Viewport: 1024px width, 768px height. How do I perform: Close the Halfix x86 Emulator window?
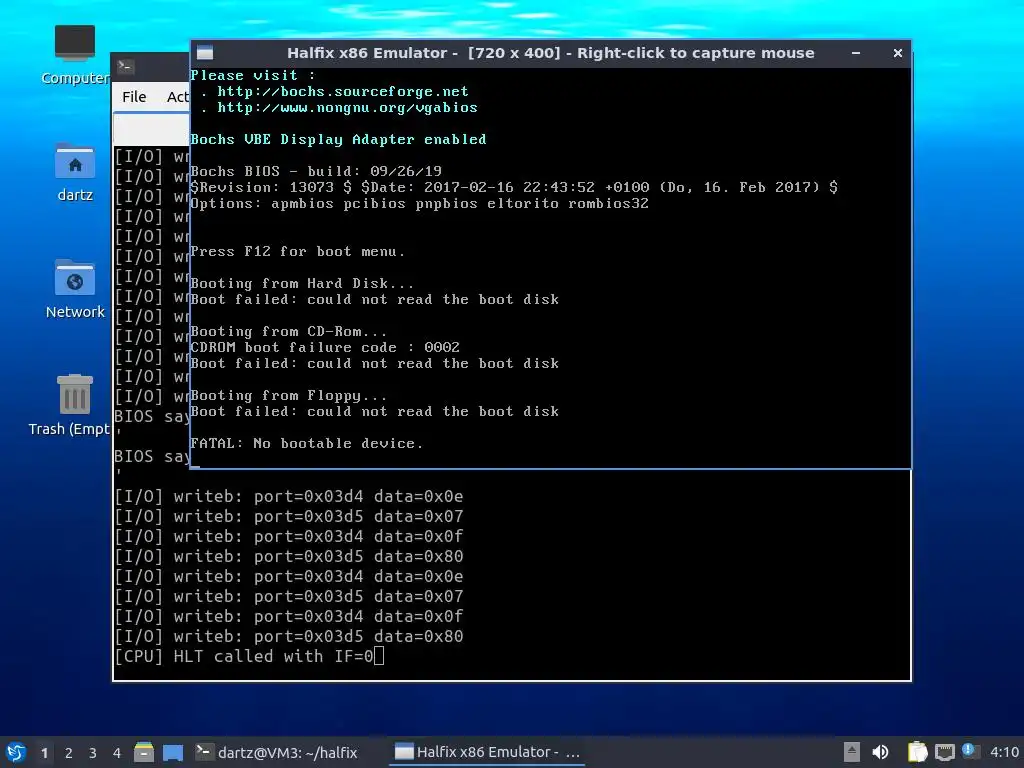point(898,53)
